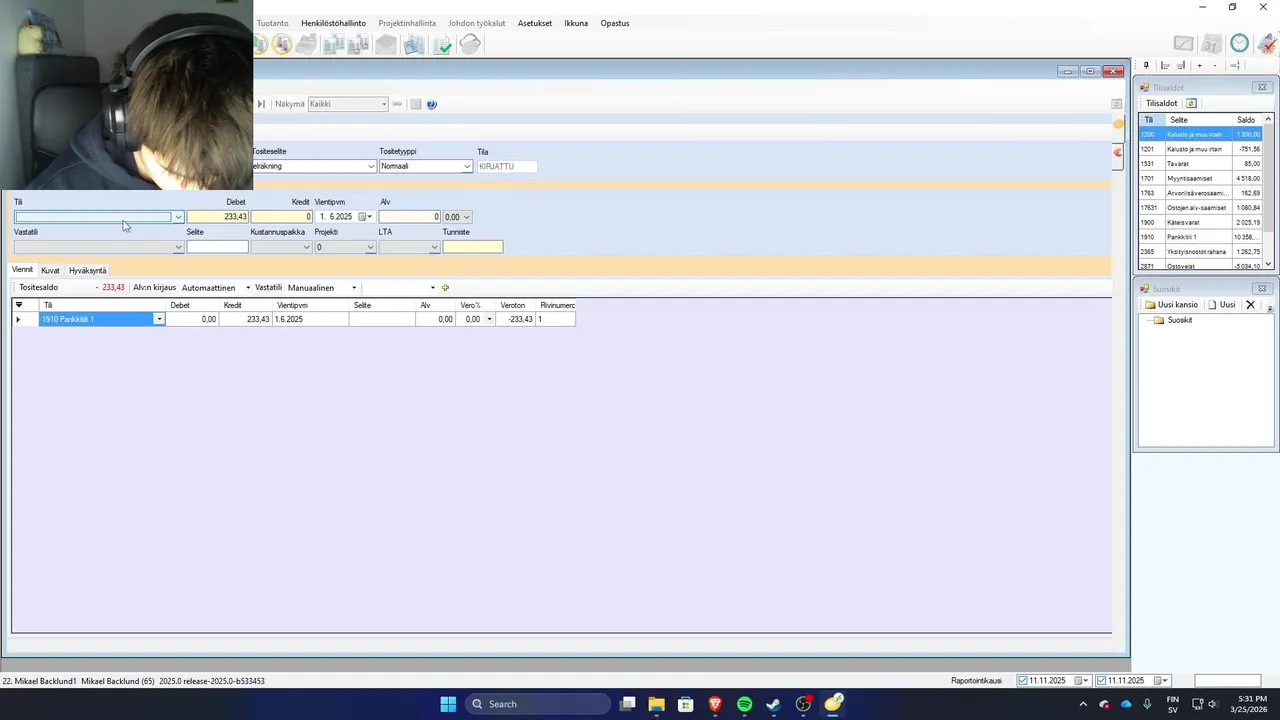Image resolution: width=1280 pixels, height=720 pixels.
Task: Click the Uusi kansio button in Suosikit
Action: 1171,305
